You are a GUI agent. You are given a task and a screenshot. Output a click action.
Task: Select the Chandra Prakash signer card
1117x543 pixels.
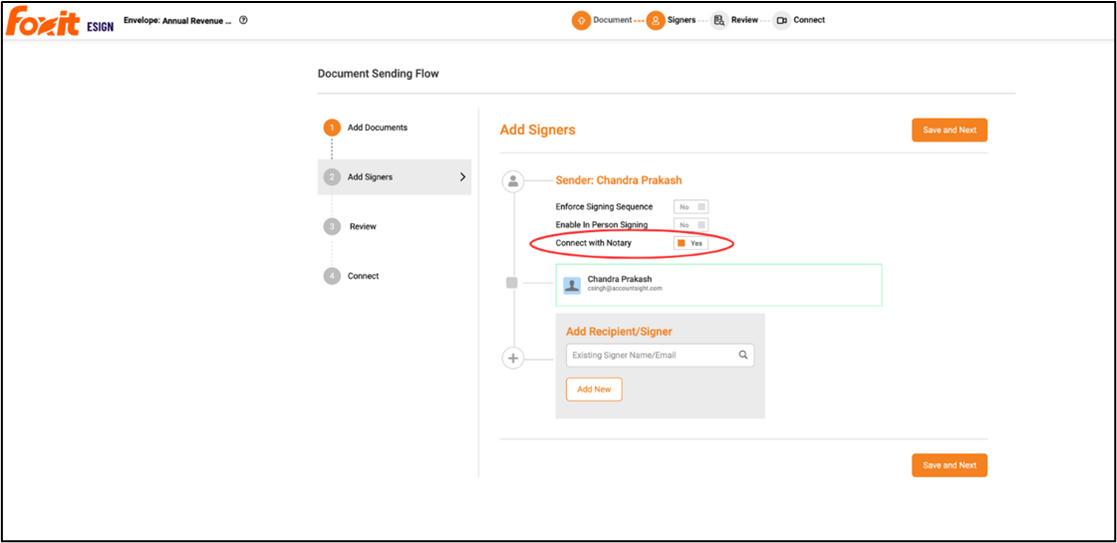tap(719, 285)
